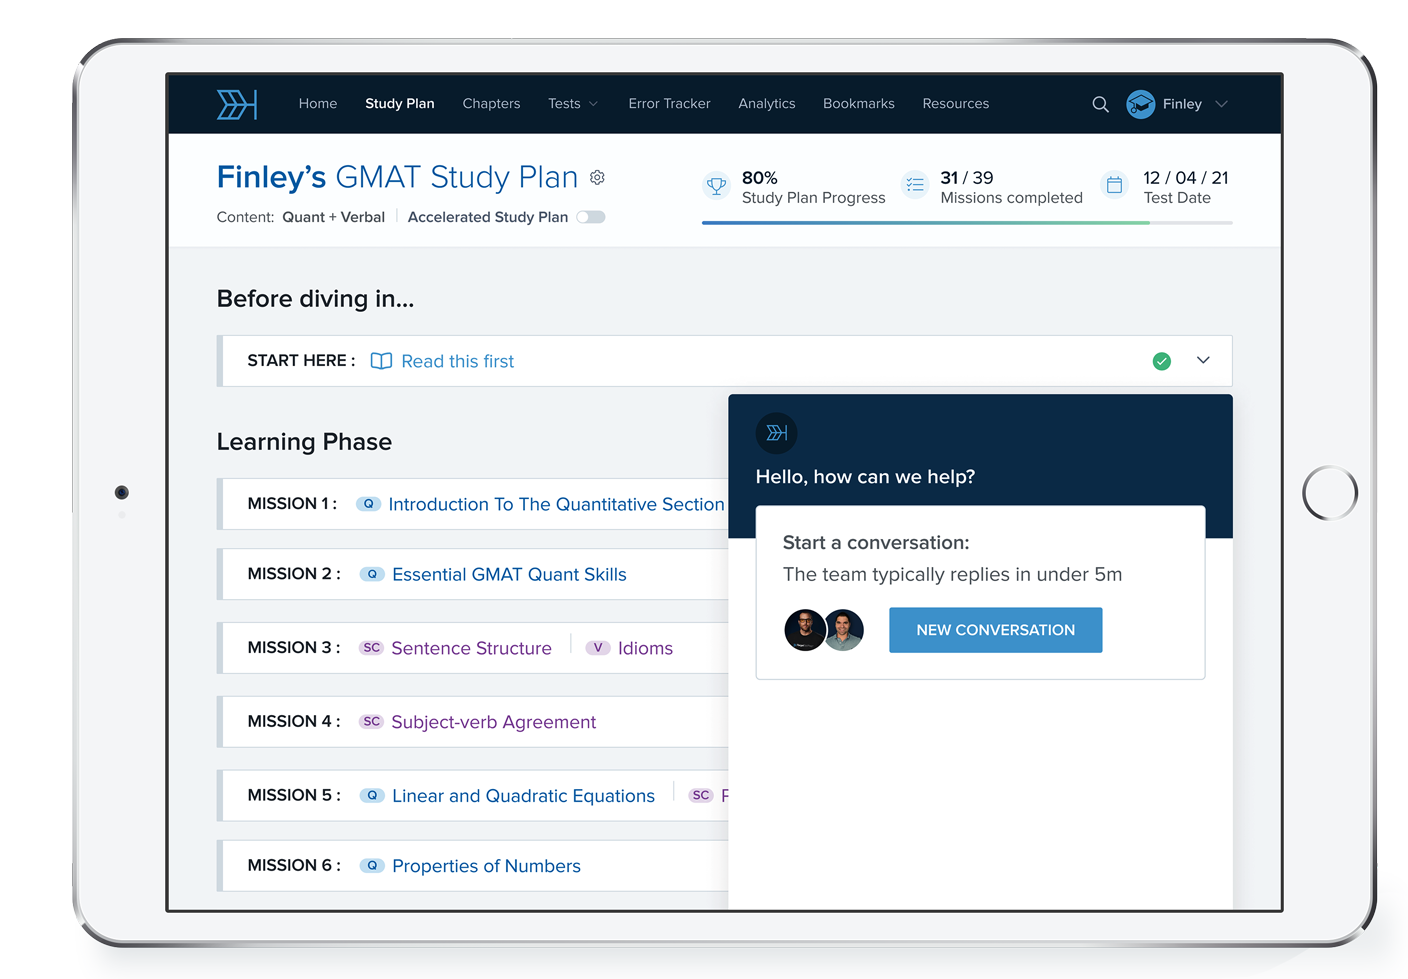Open the Chapters tab

tap(491, 104)
